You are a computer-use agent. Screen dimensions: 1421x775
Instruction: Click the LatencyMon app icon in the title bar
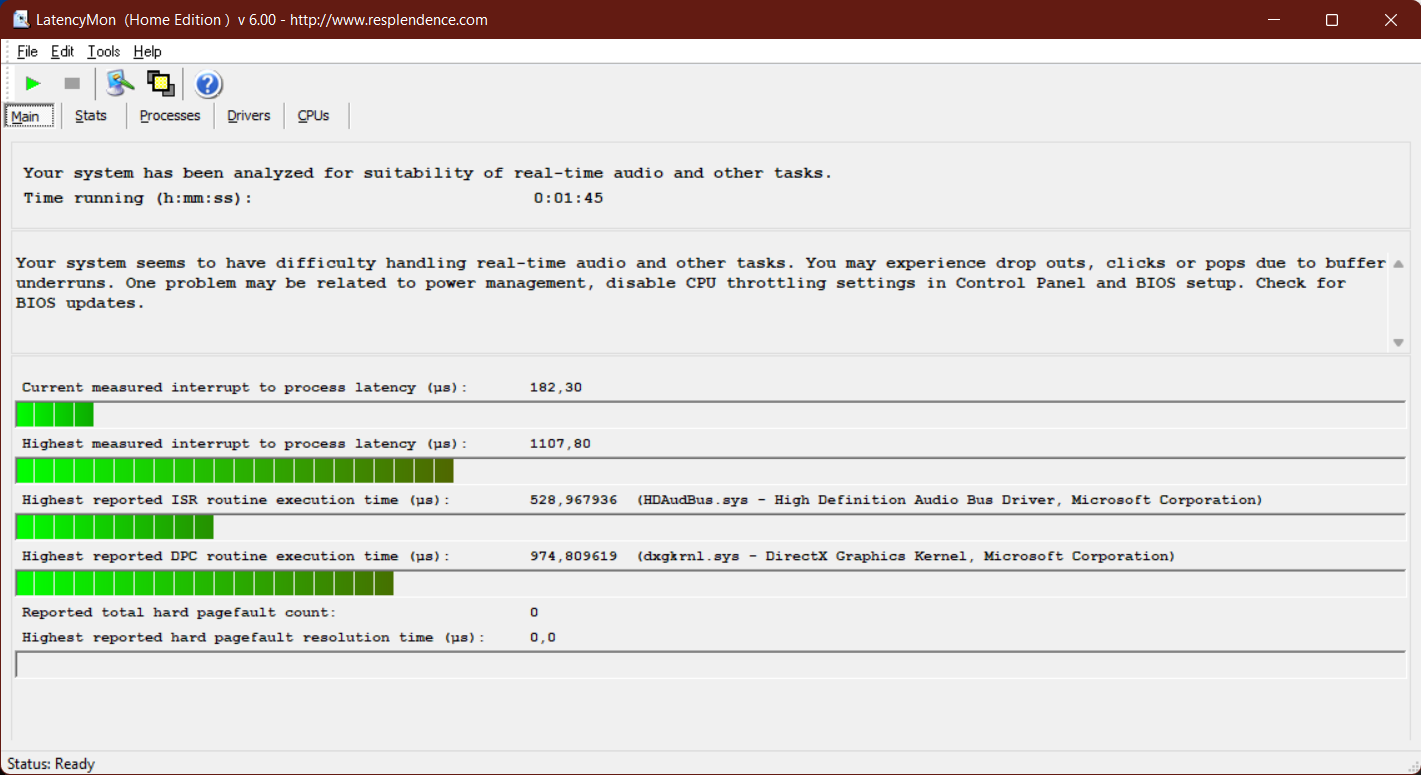(x=20, y=20)
